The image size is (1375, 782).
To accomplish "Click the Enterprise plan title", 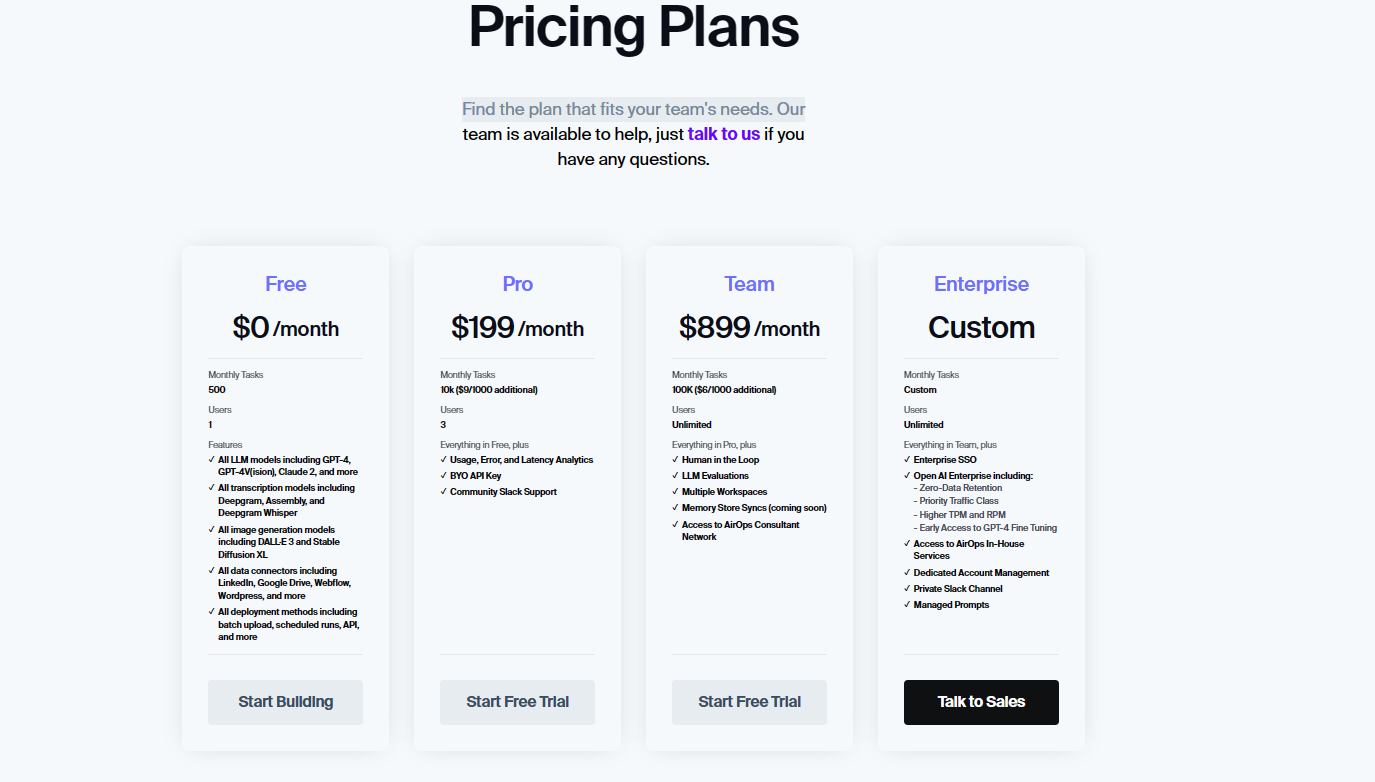I will [981, 284].
